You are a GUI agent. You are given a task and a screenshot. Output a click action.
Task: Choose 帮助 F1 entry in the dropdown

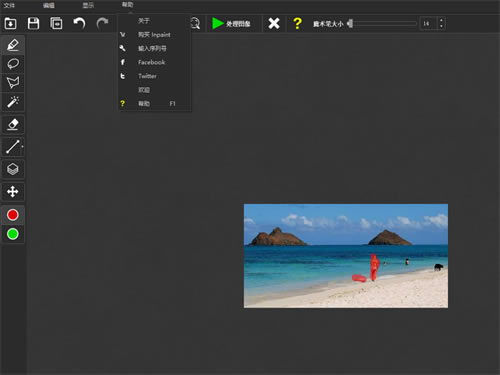pos(155,104)
